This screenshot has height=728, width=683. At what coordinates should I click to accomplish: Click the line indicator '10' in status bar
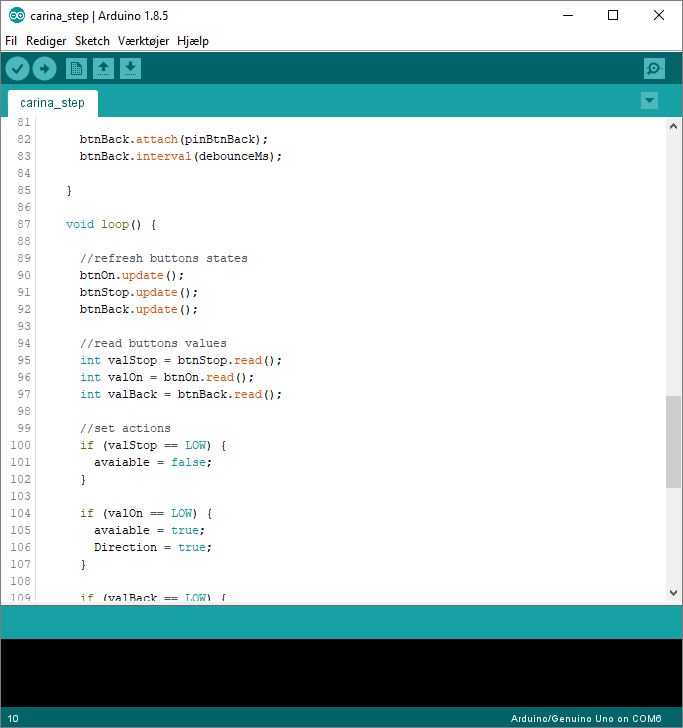click(x=13, y=719)
